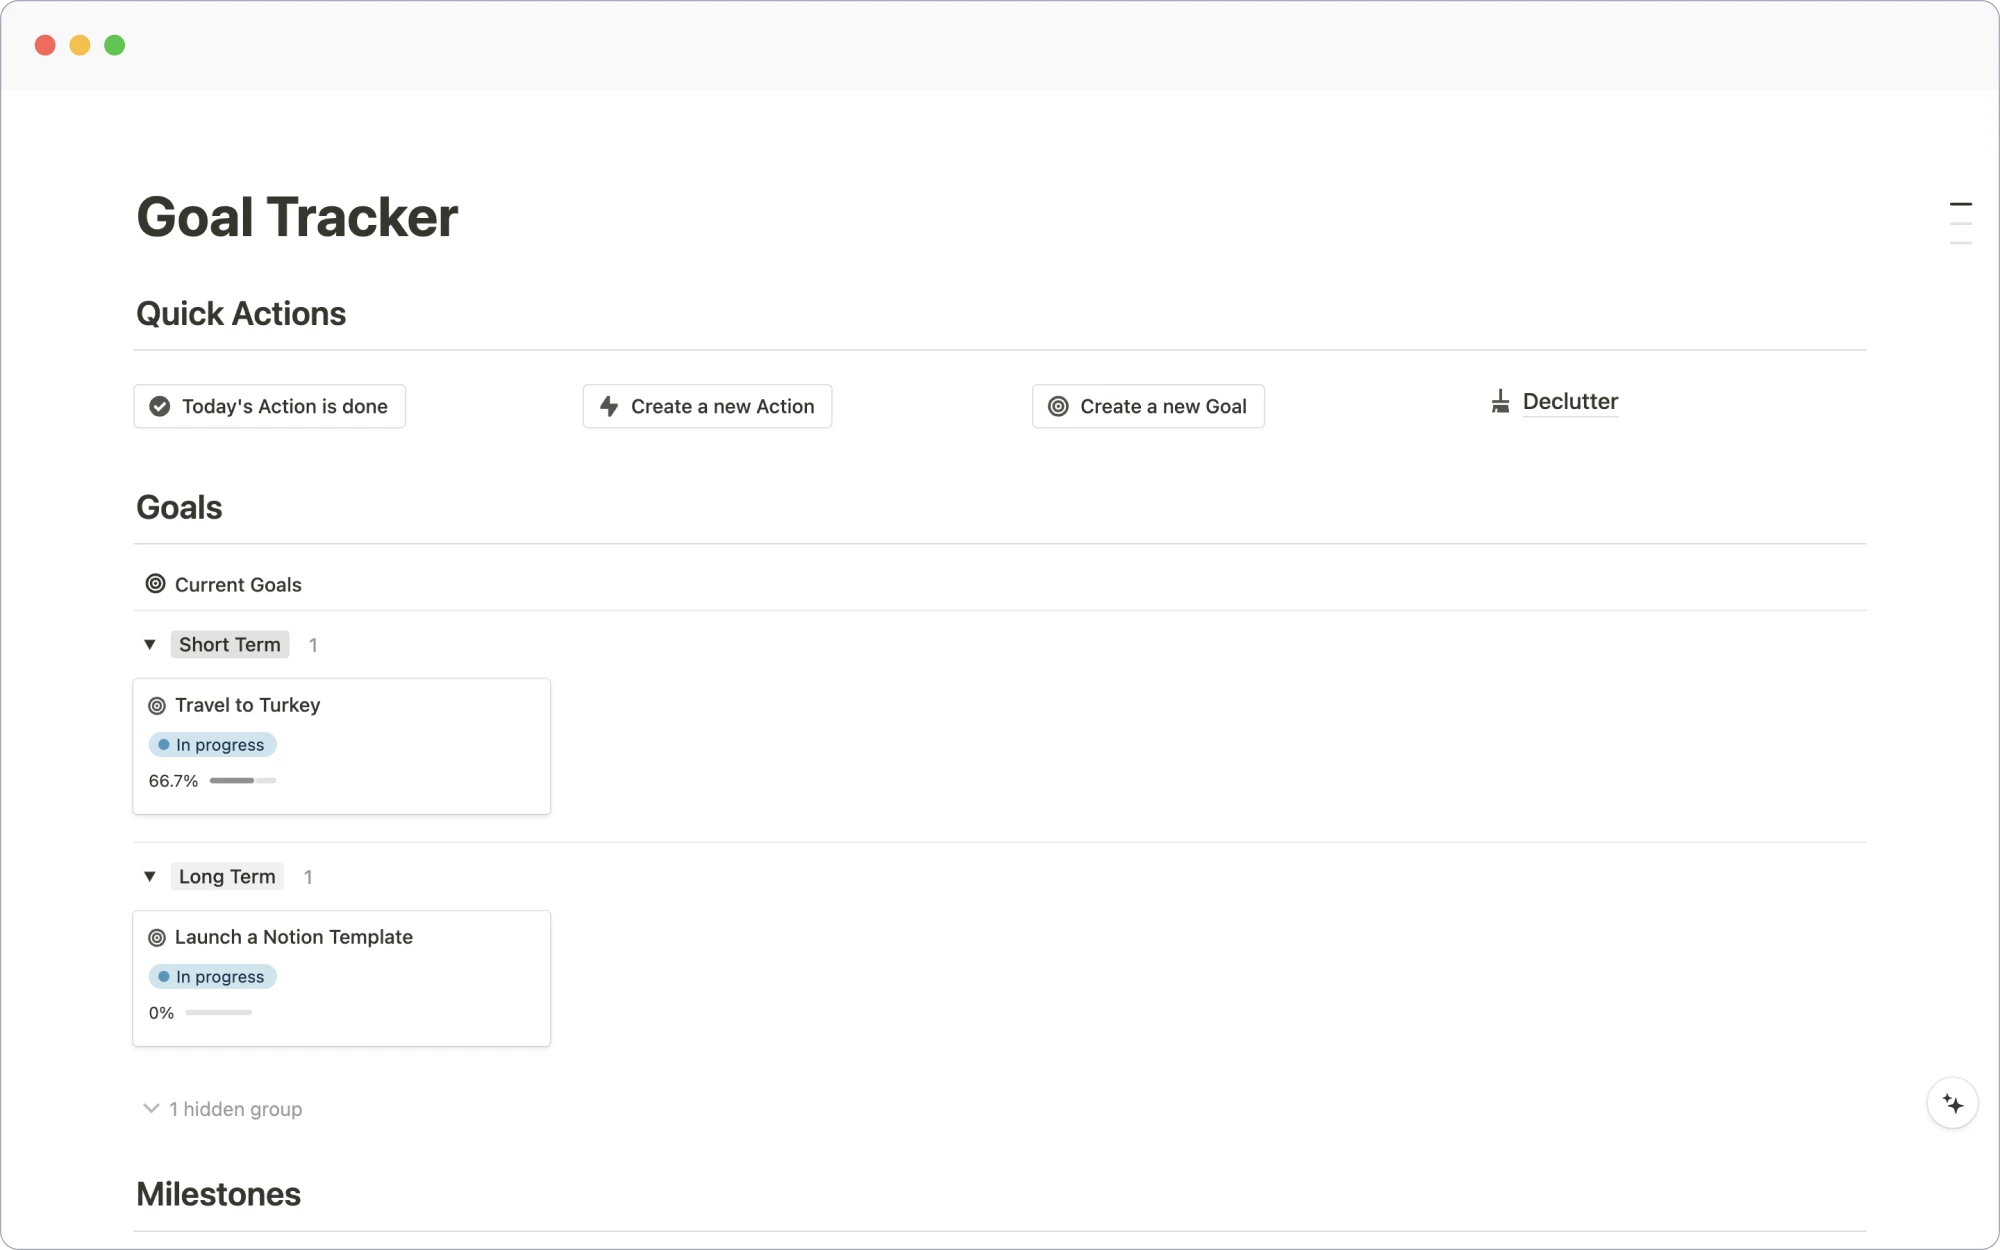Click the lightning bolt icon on Create a new Action

pyautogui.click(x=609, y=405)
